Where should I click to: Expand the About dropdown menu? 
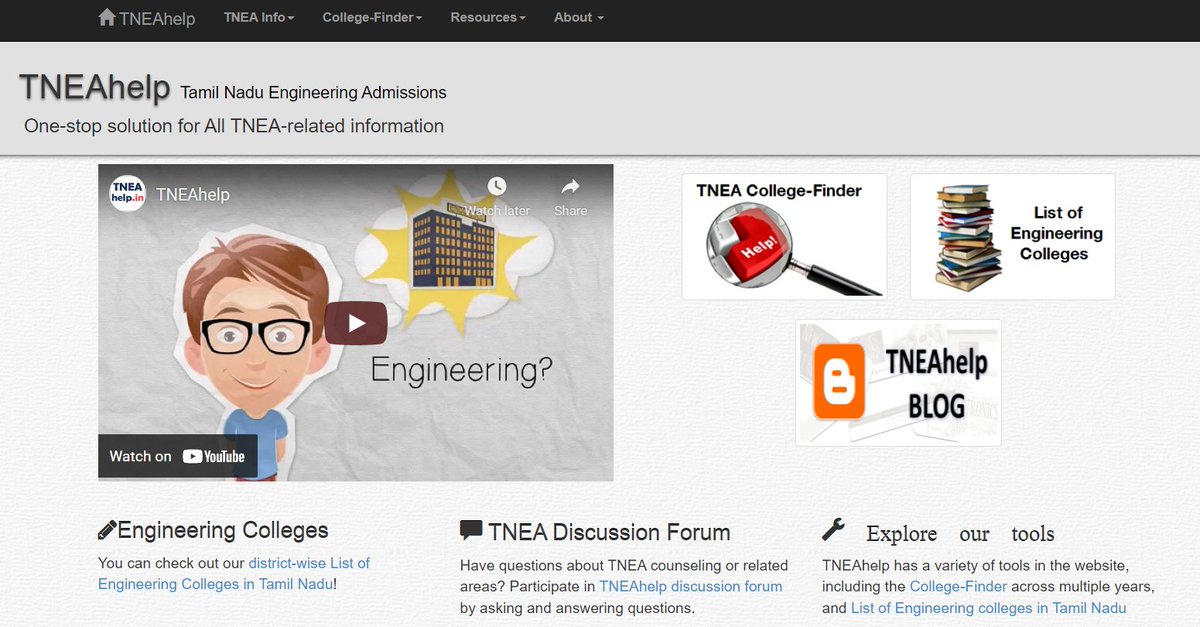point(579,17)
